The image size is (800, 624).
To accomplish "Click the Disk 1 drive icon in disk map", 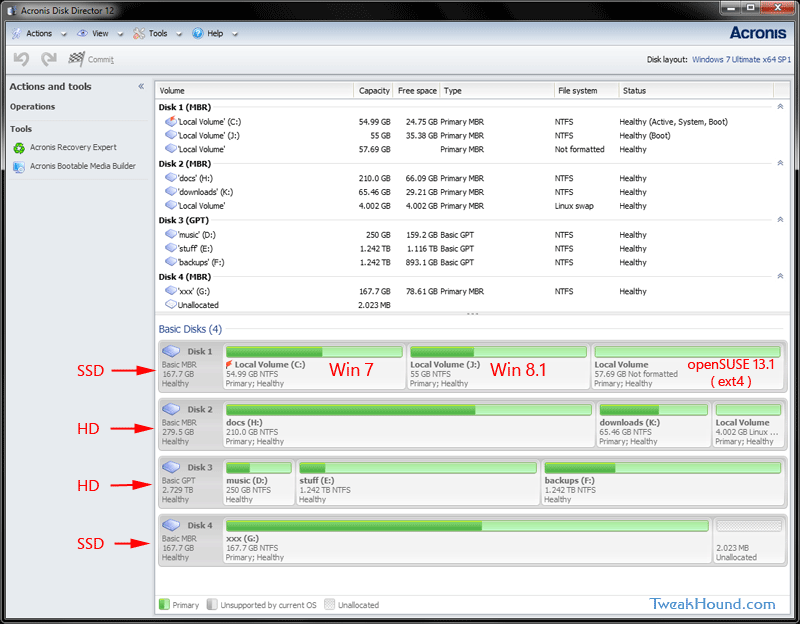I will tap(171, 351).
